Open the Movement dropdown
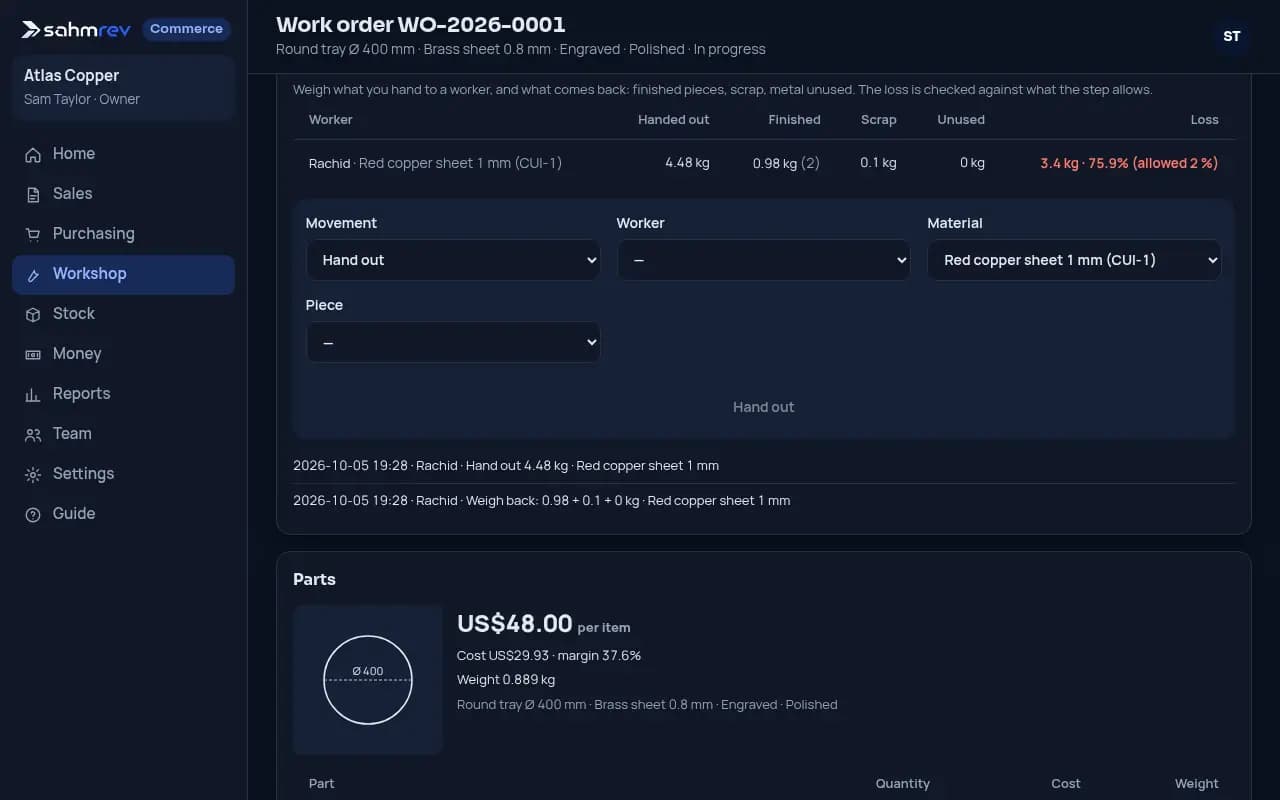1280x800 pixels. [x=453, y=260]
